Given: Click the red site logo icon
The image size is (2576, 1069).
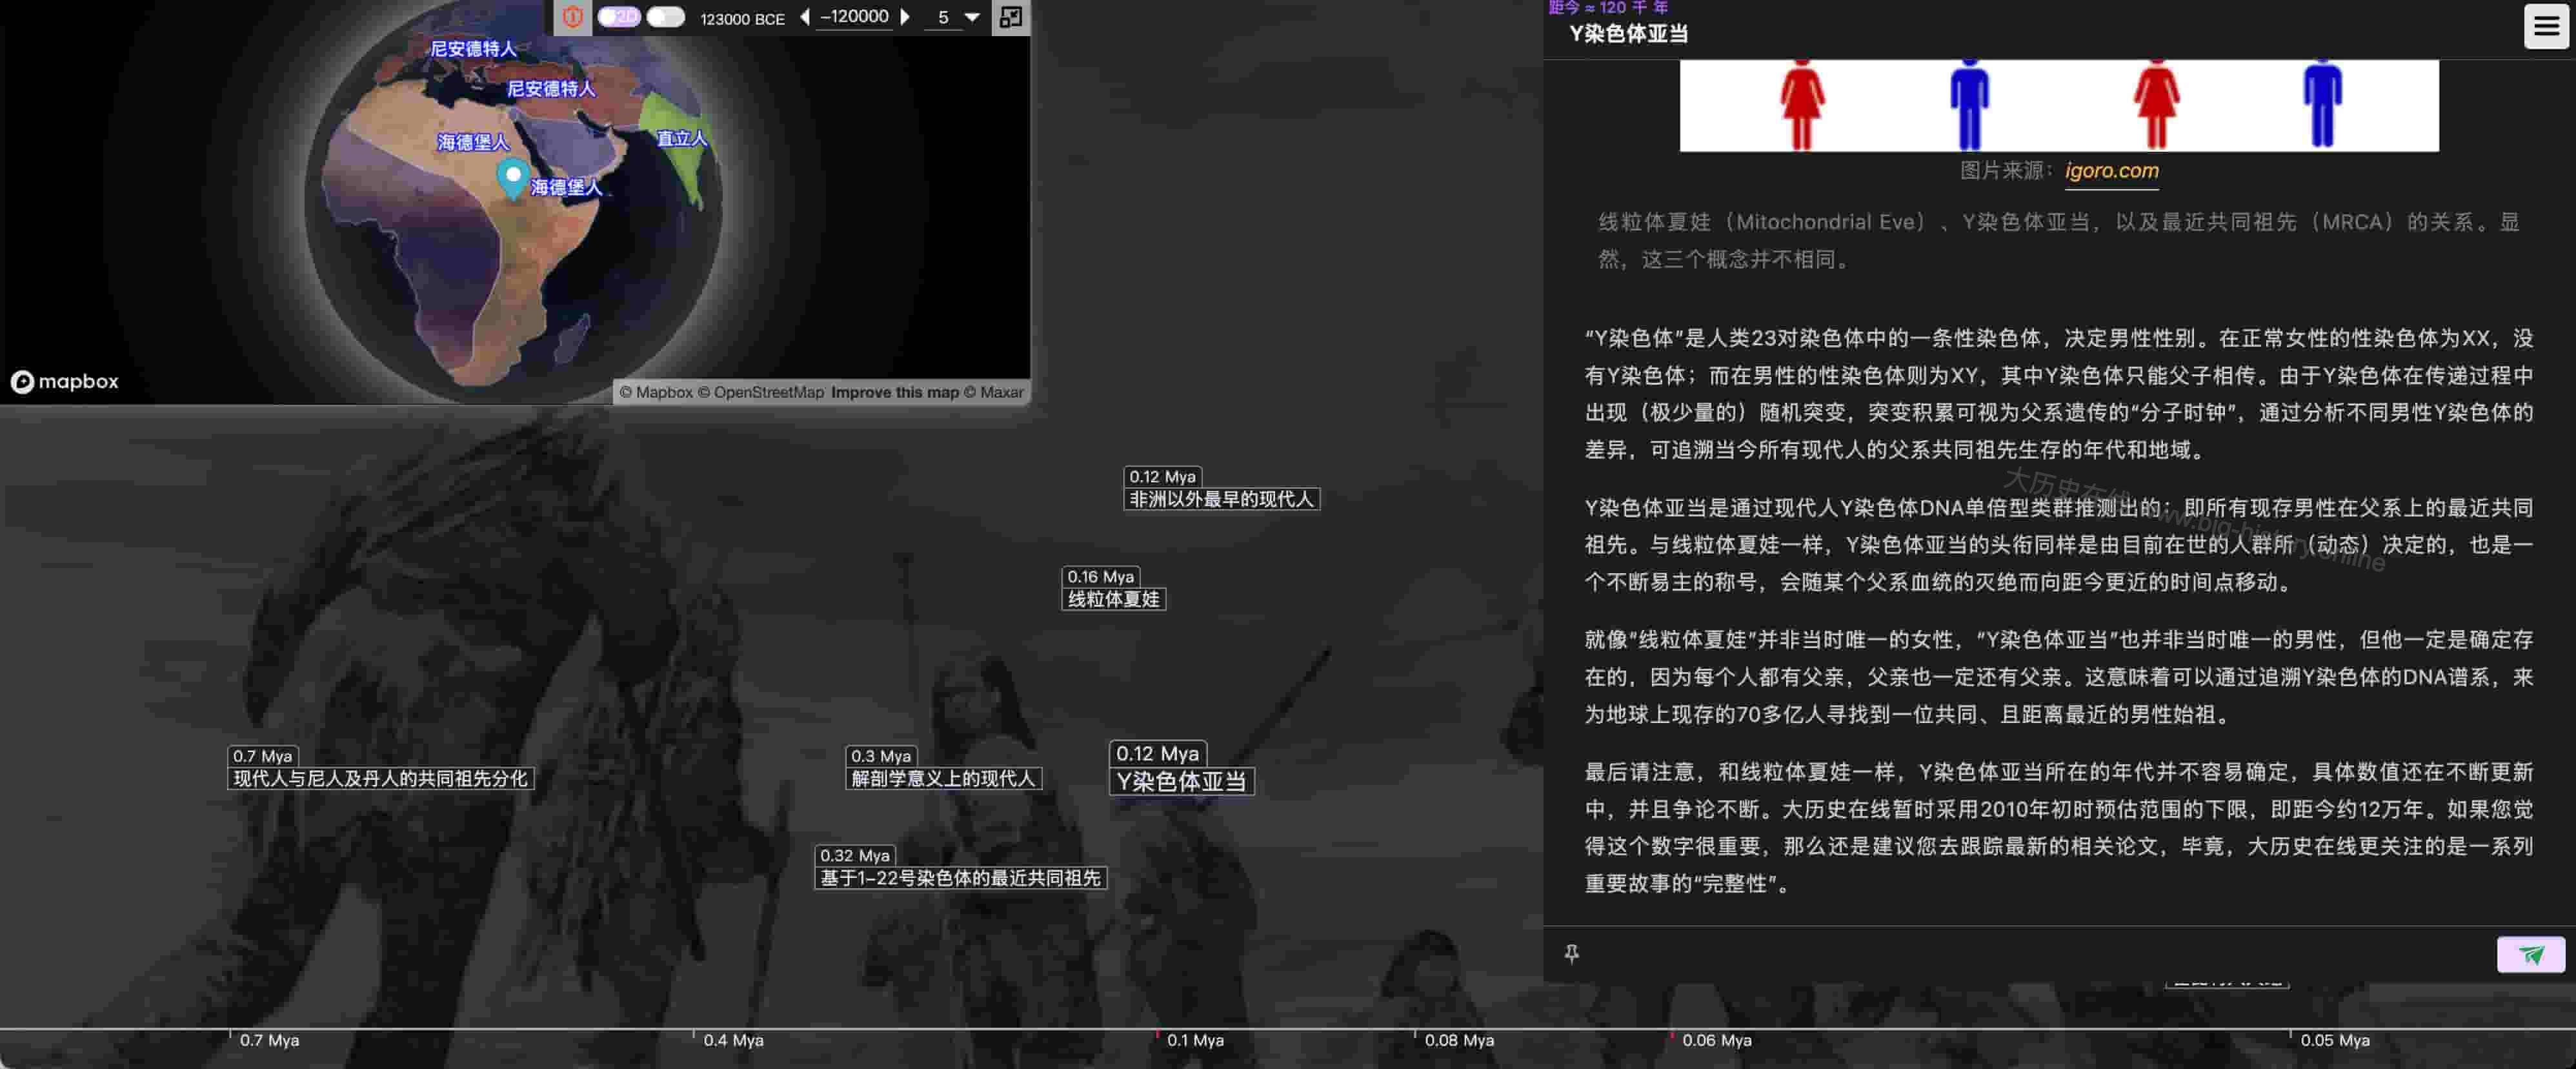Looking at the screenshot, I should click(x=574, y=17).
